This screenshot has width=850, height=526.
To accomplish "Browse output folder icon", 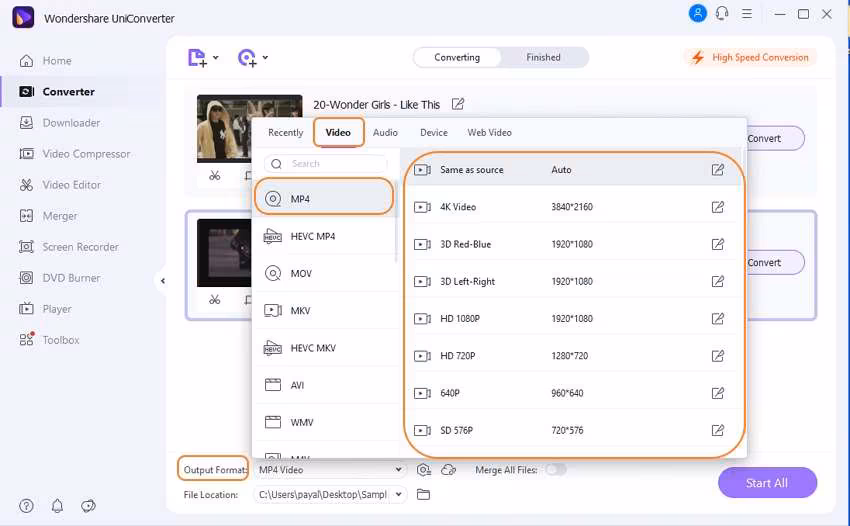I will click(x=423, y=495).
